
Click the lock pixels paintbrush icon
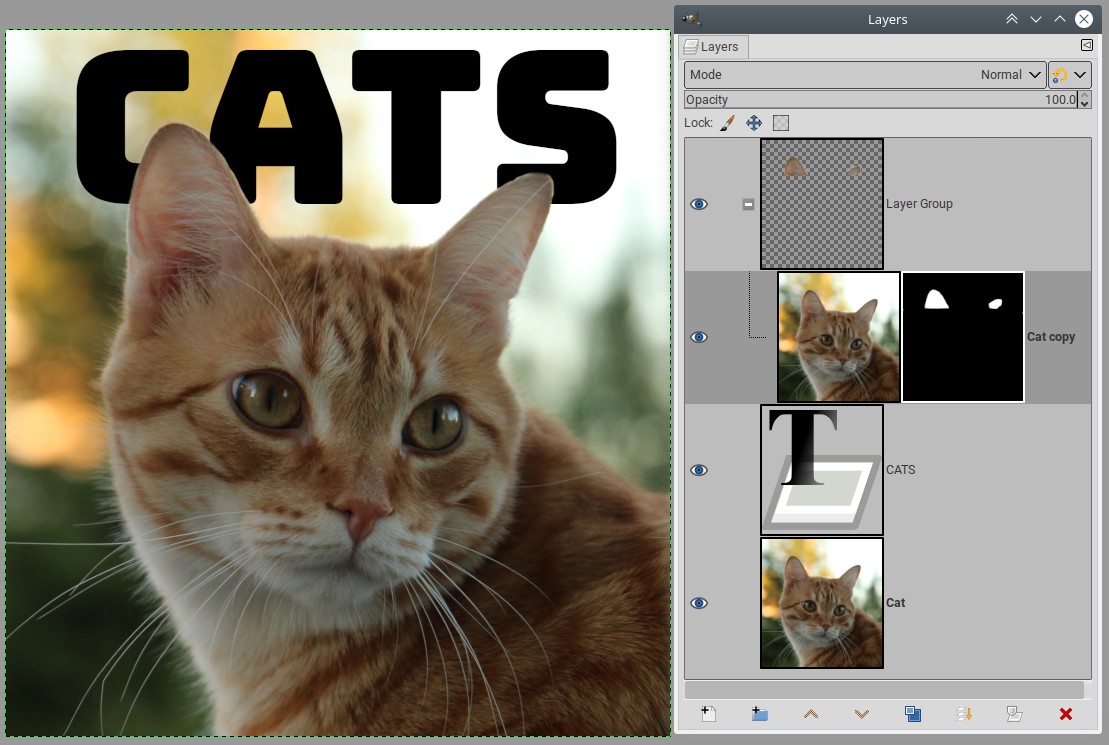coord(727,122)
